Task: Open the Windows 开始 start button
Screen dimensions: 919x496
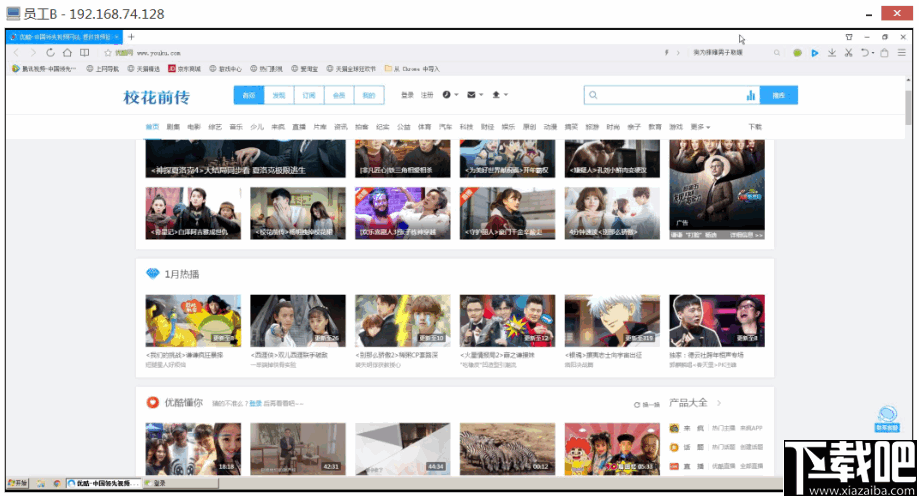Action: tap(18, 483)
